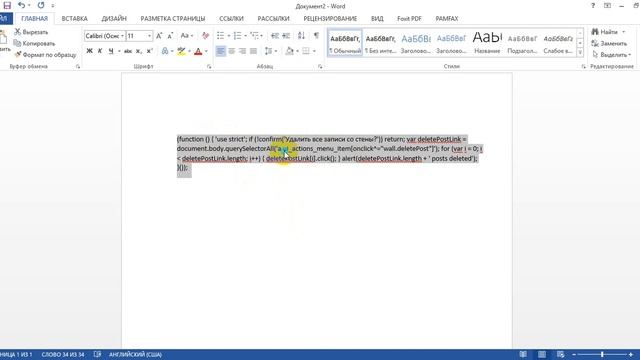Select the Без интервала style
This screenshot has height=360, width=640.
point(380,42)
